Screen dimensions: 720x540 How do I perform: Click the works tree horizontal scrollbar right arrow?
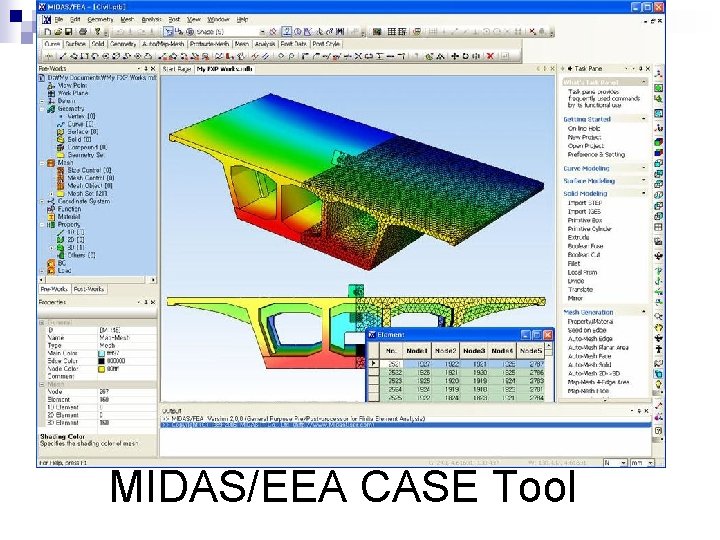point(153,279)
